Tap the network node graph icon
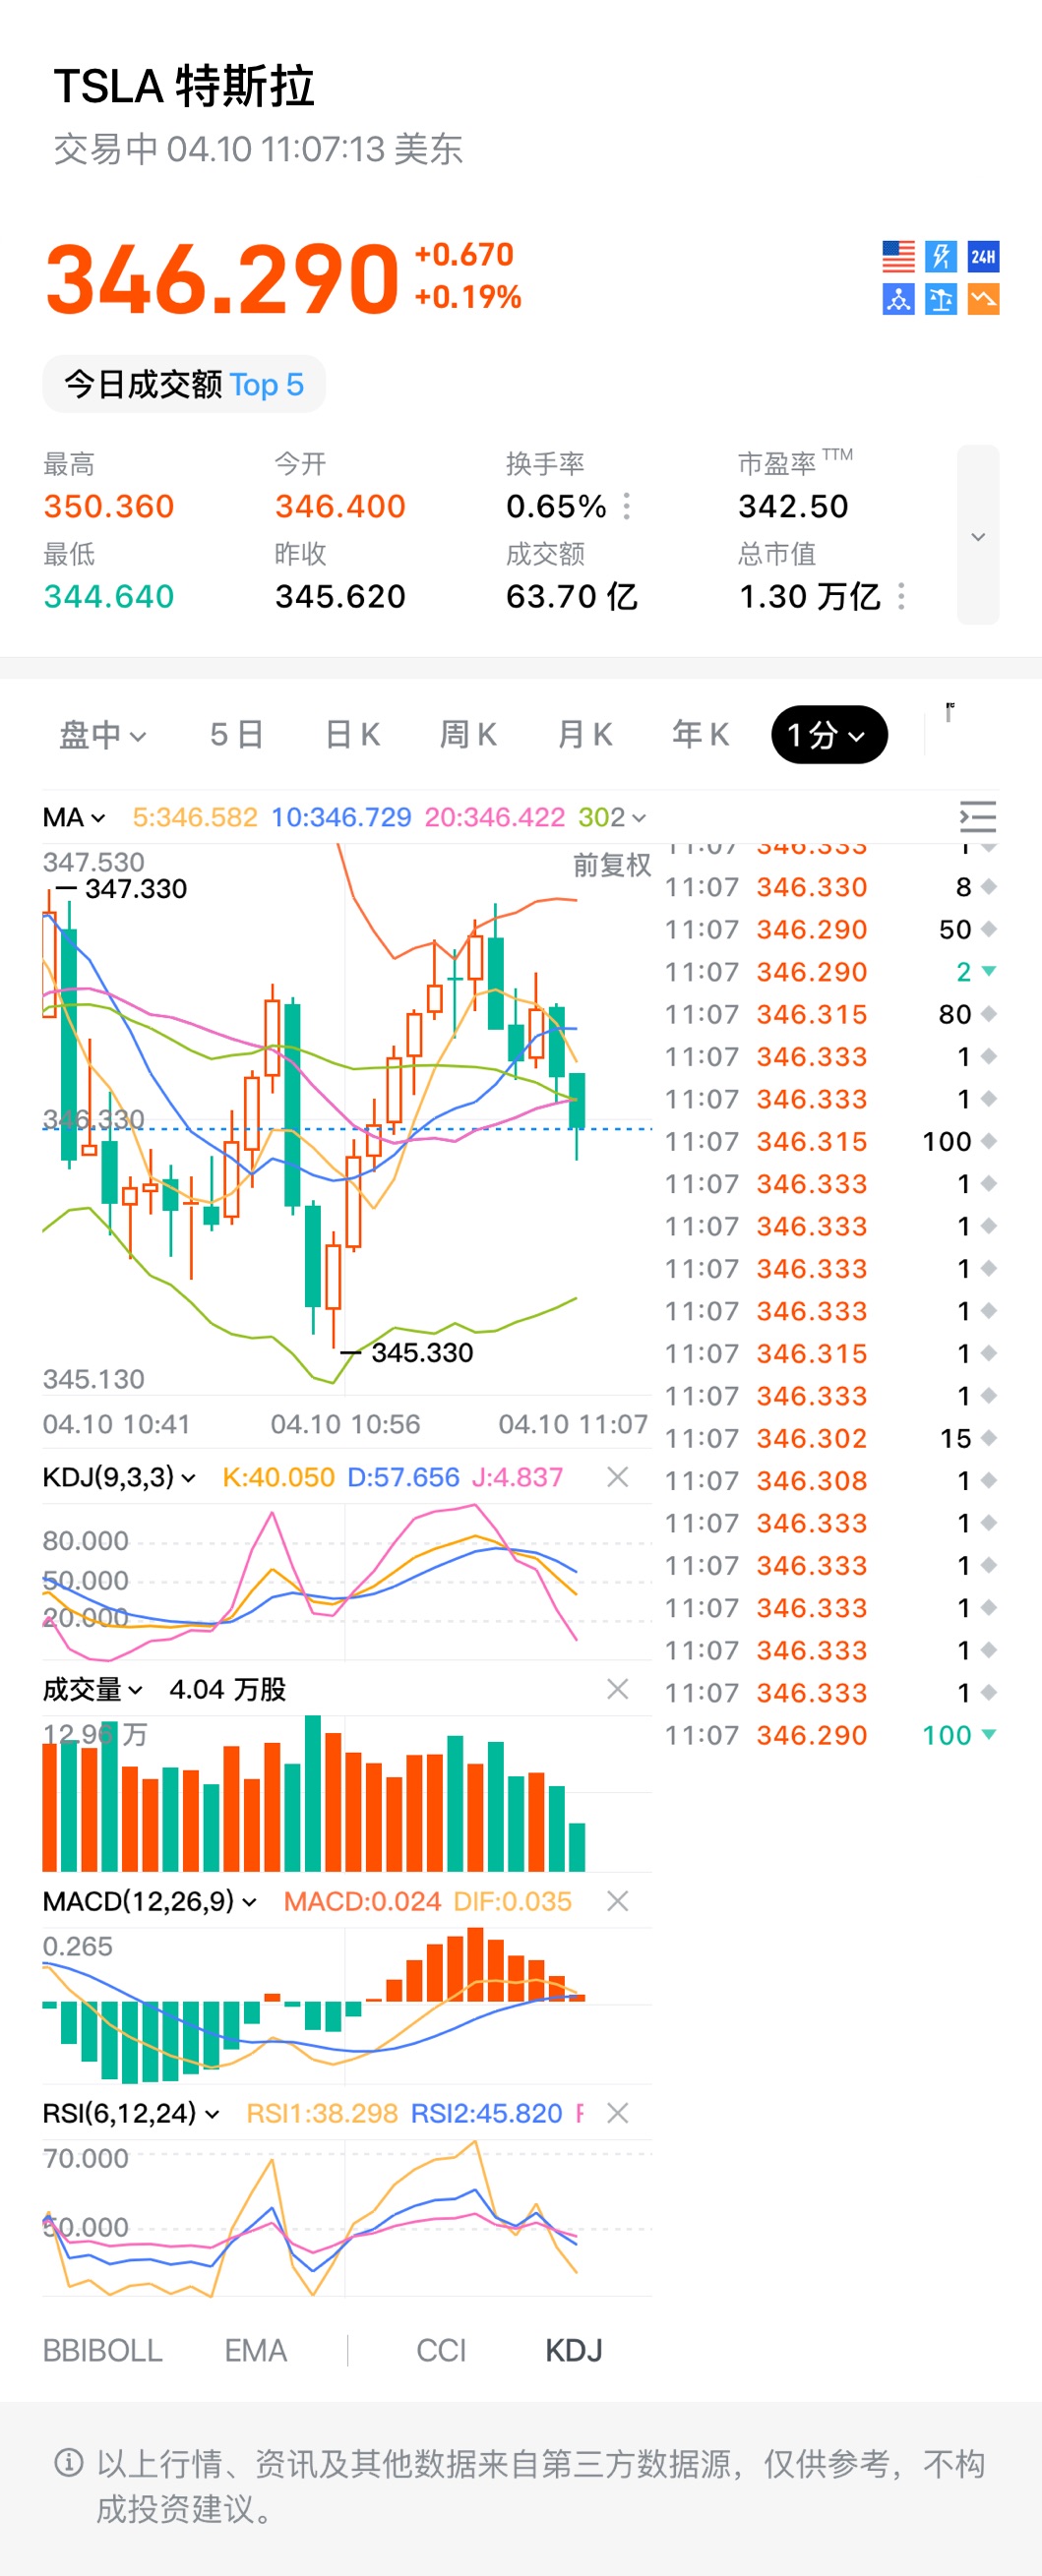Image resolution: width=1042 pixels, height=2576 pixels. point(898,299)
